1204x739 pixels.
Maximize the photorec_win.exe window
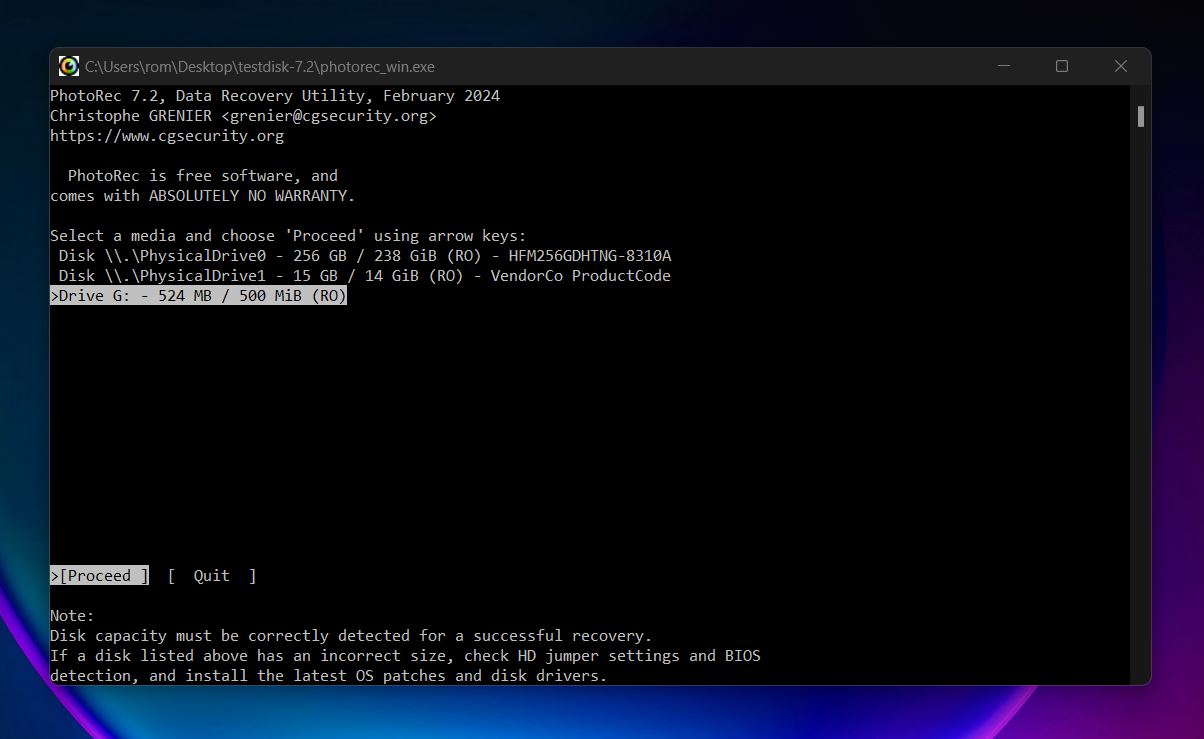pyautogui.click(x=1062, y=67)
